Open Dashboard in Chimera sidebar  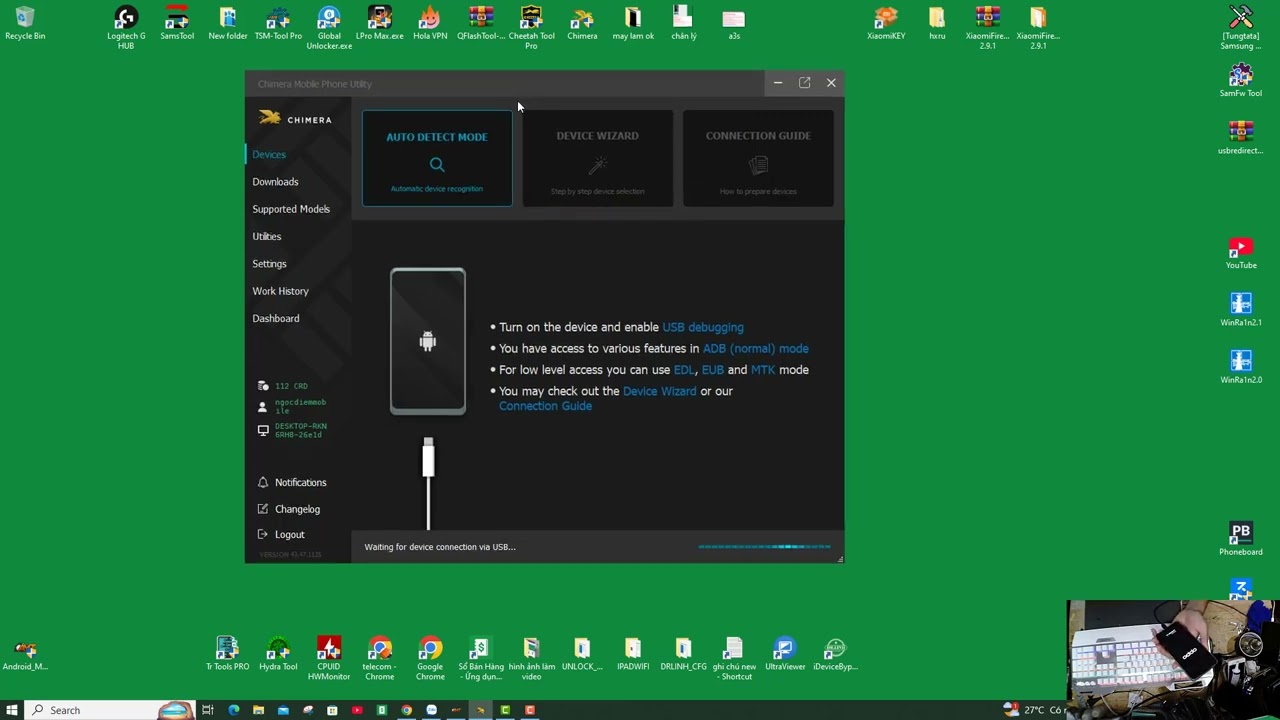click(276, 319)
